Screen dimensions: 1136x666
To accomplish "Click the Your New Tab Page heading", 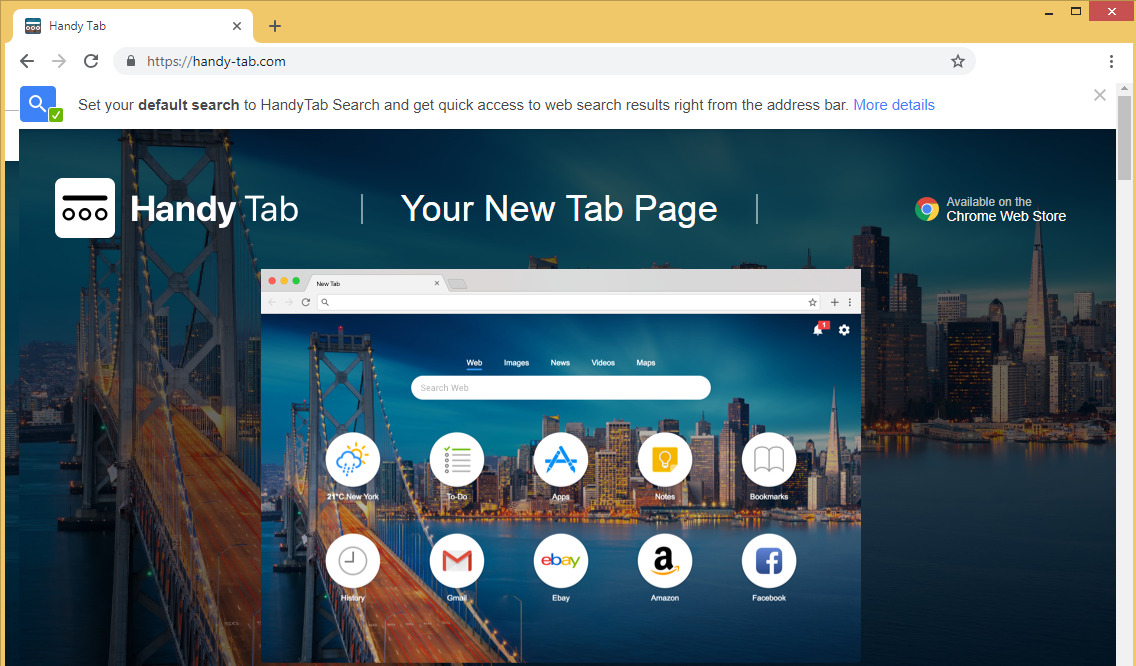I will coord(559,209).
